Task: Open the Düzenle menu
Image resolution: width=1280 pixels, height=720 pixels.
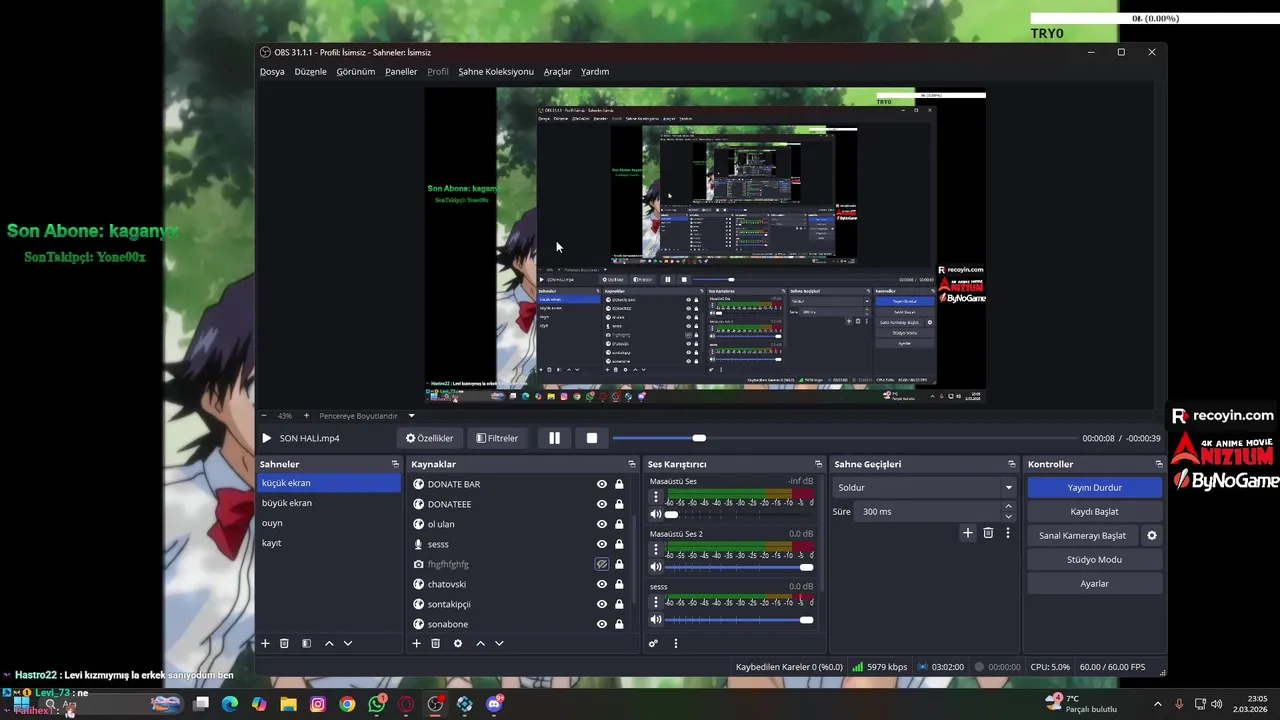Action: click(310, 72)
